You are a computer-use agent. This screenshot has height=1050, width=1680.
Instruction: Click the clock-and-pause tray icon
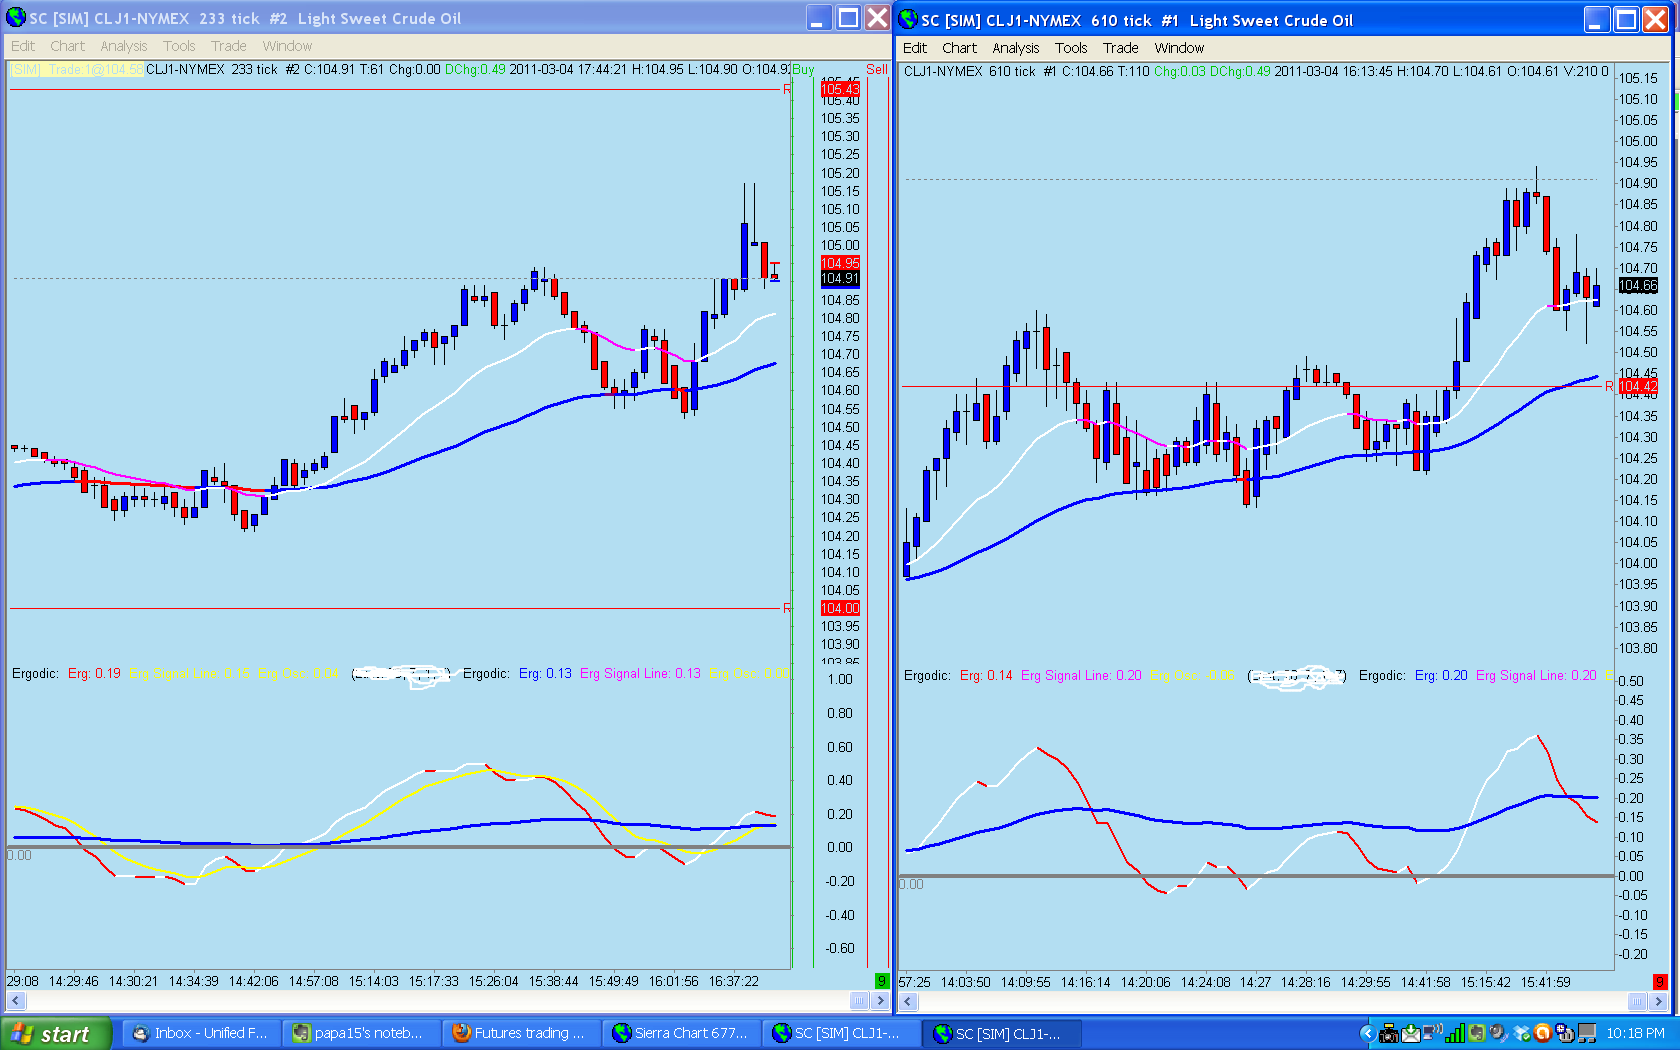1565,1033
